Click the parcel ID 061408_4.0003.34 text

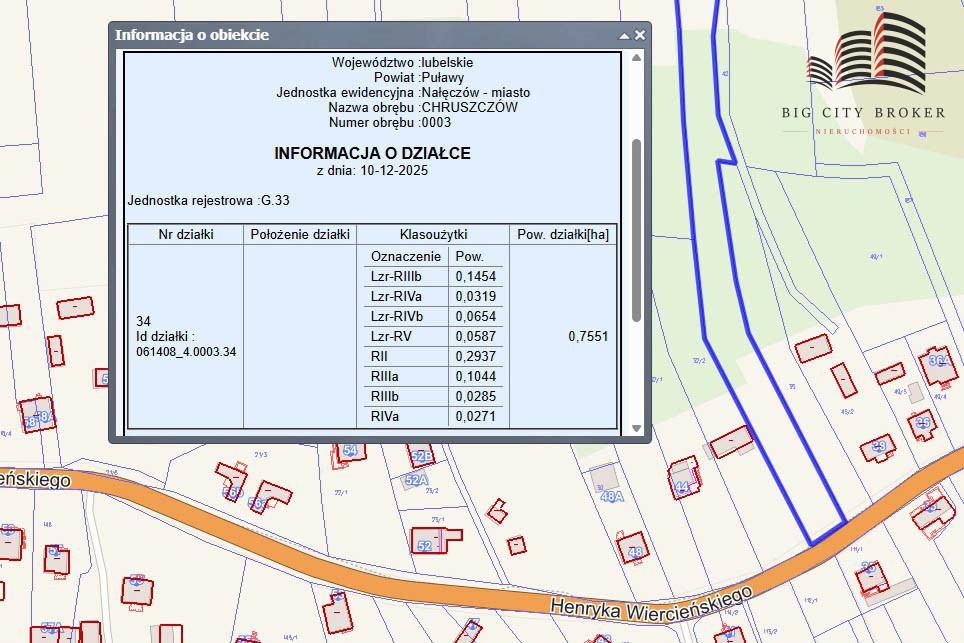[186, 351]
